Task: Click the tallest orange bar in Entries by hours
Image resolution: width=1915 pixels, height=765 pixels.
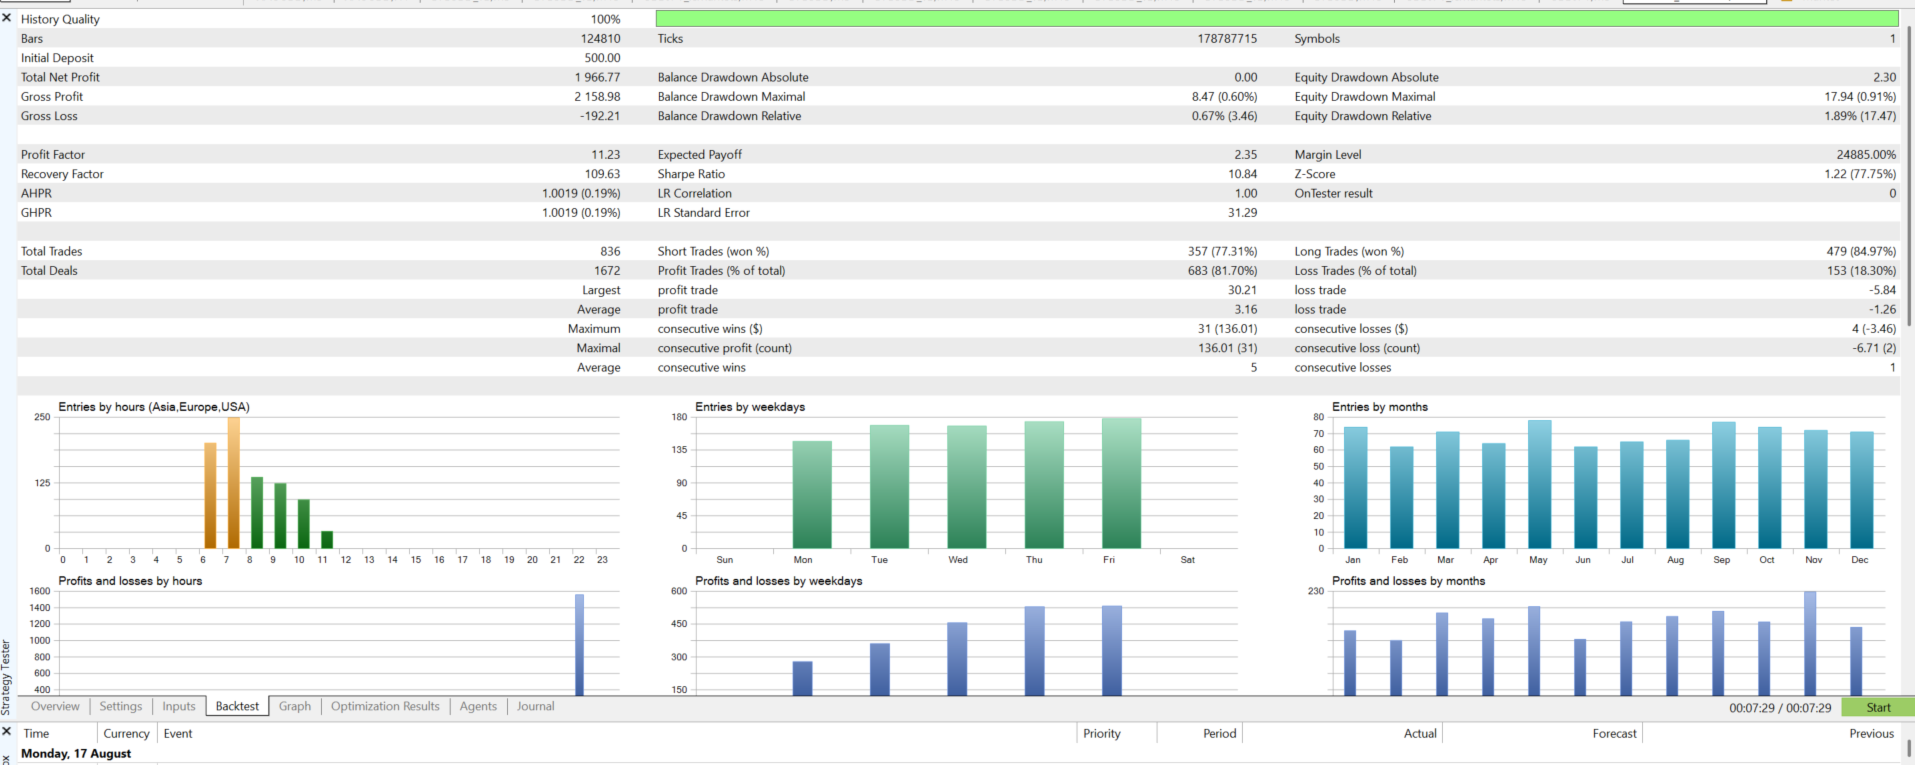Action: (233, 483)
